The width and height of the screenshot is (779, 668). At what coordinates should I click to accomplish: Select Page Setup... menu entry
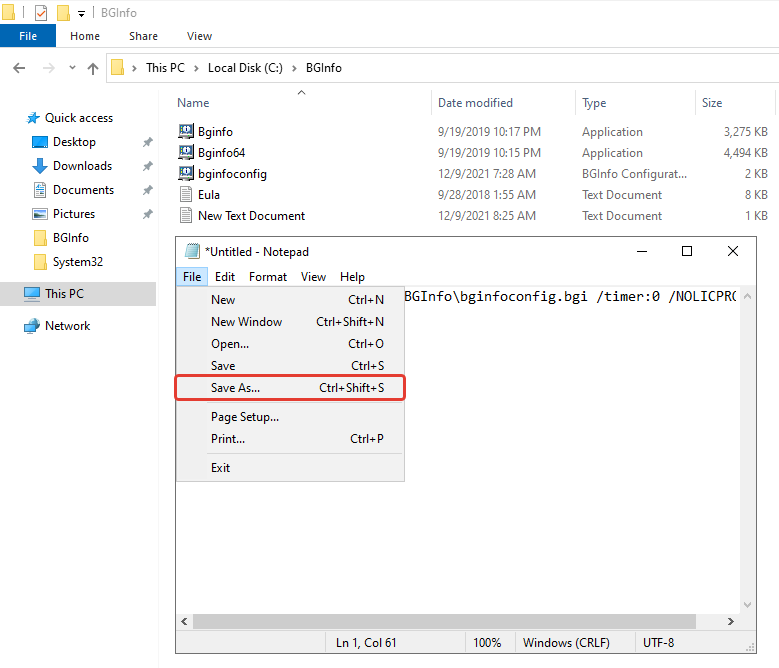[x=244, y=417]
